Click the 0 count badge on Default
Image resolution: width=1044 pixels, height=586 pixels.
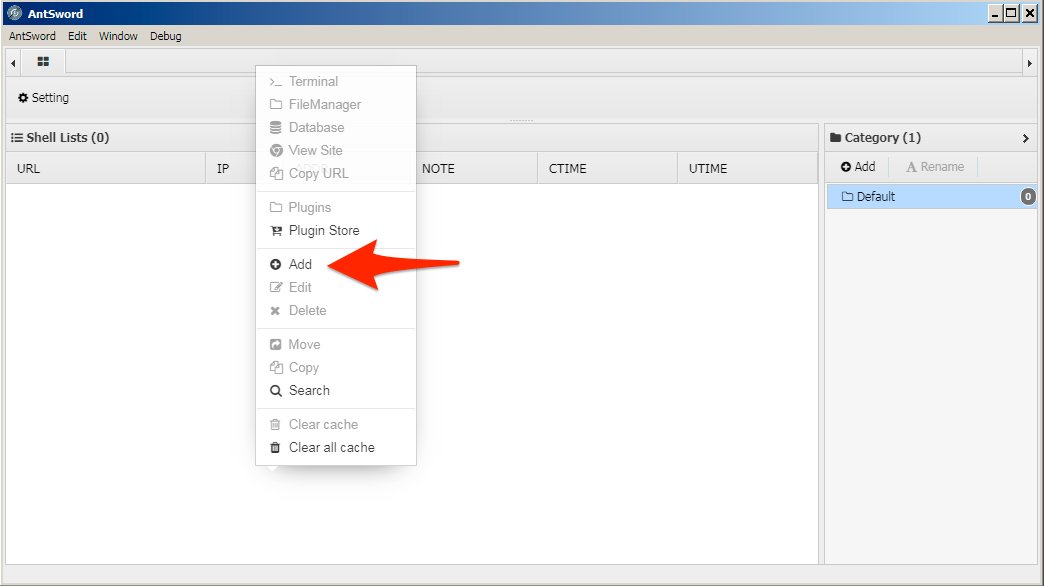[x=1028, y=196]
